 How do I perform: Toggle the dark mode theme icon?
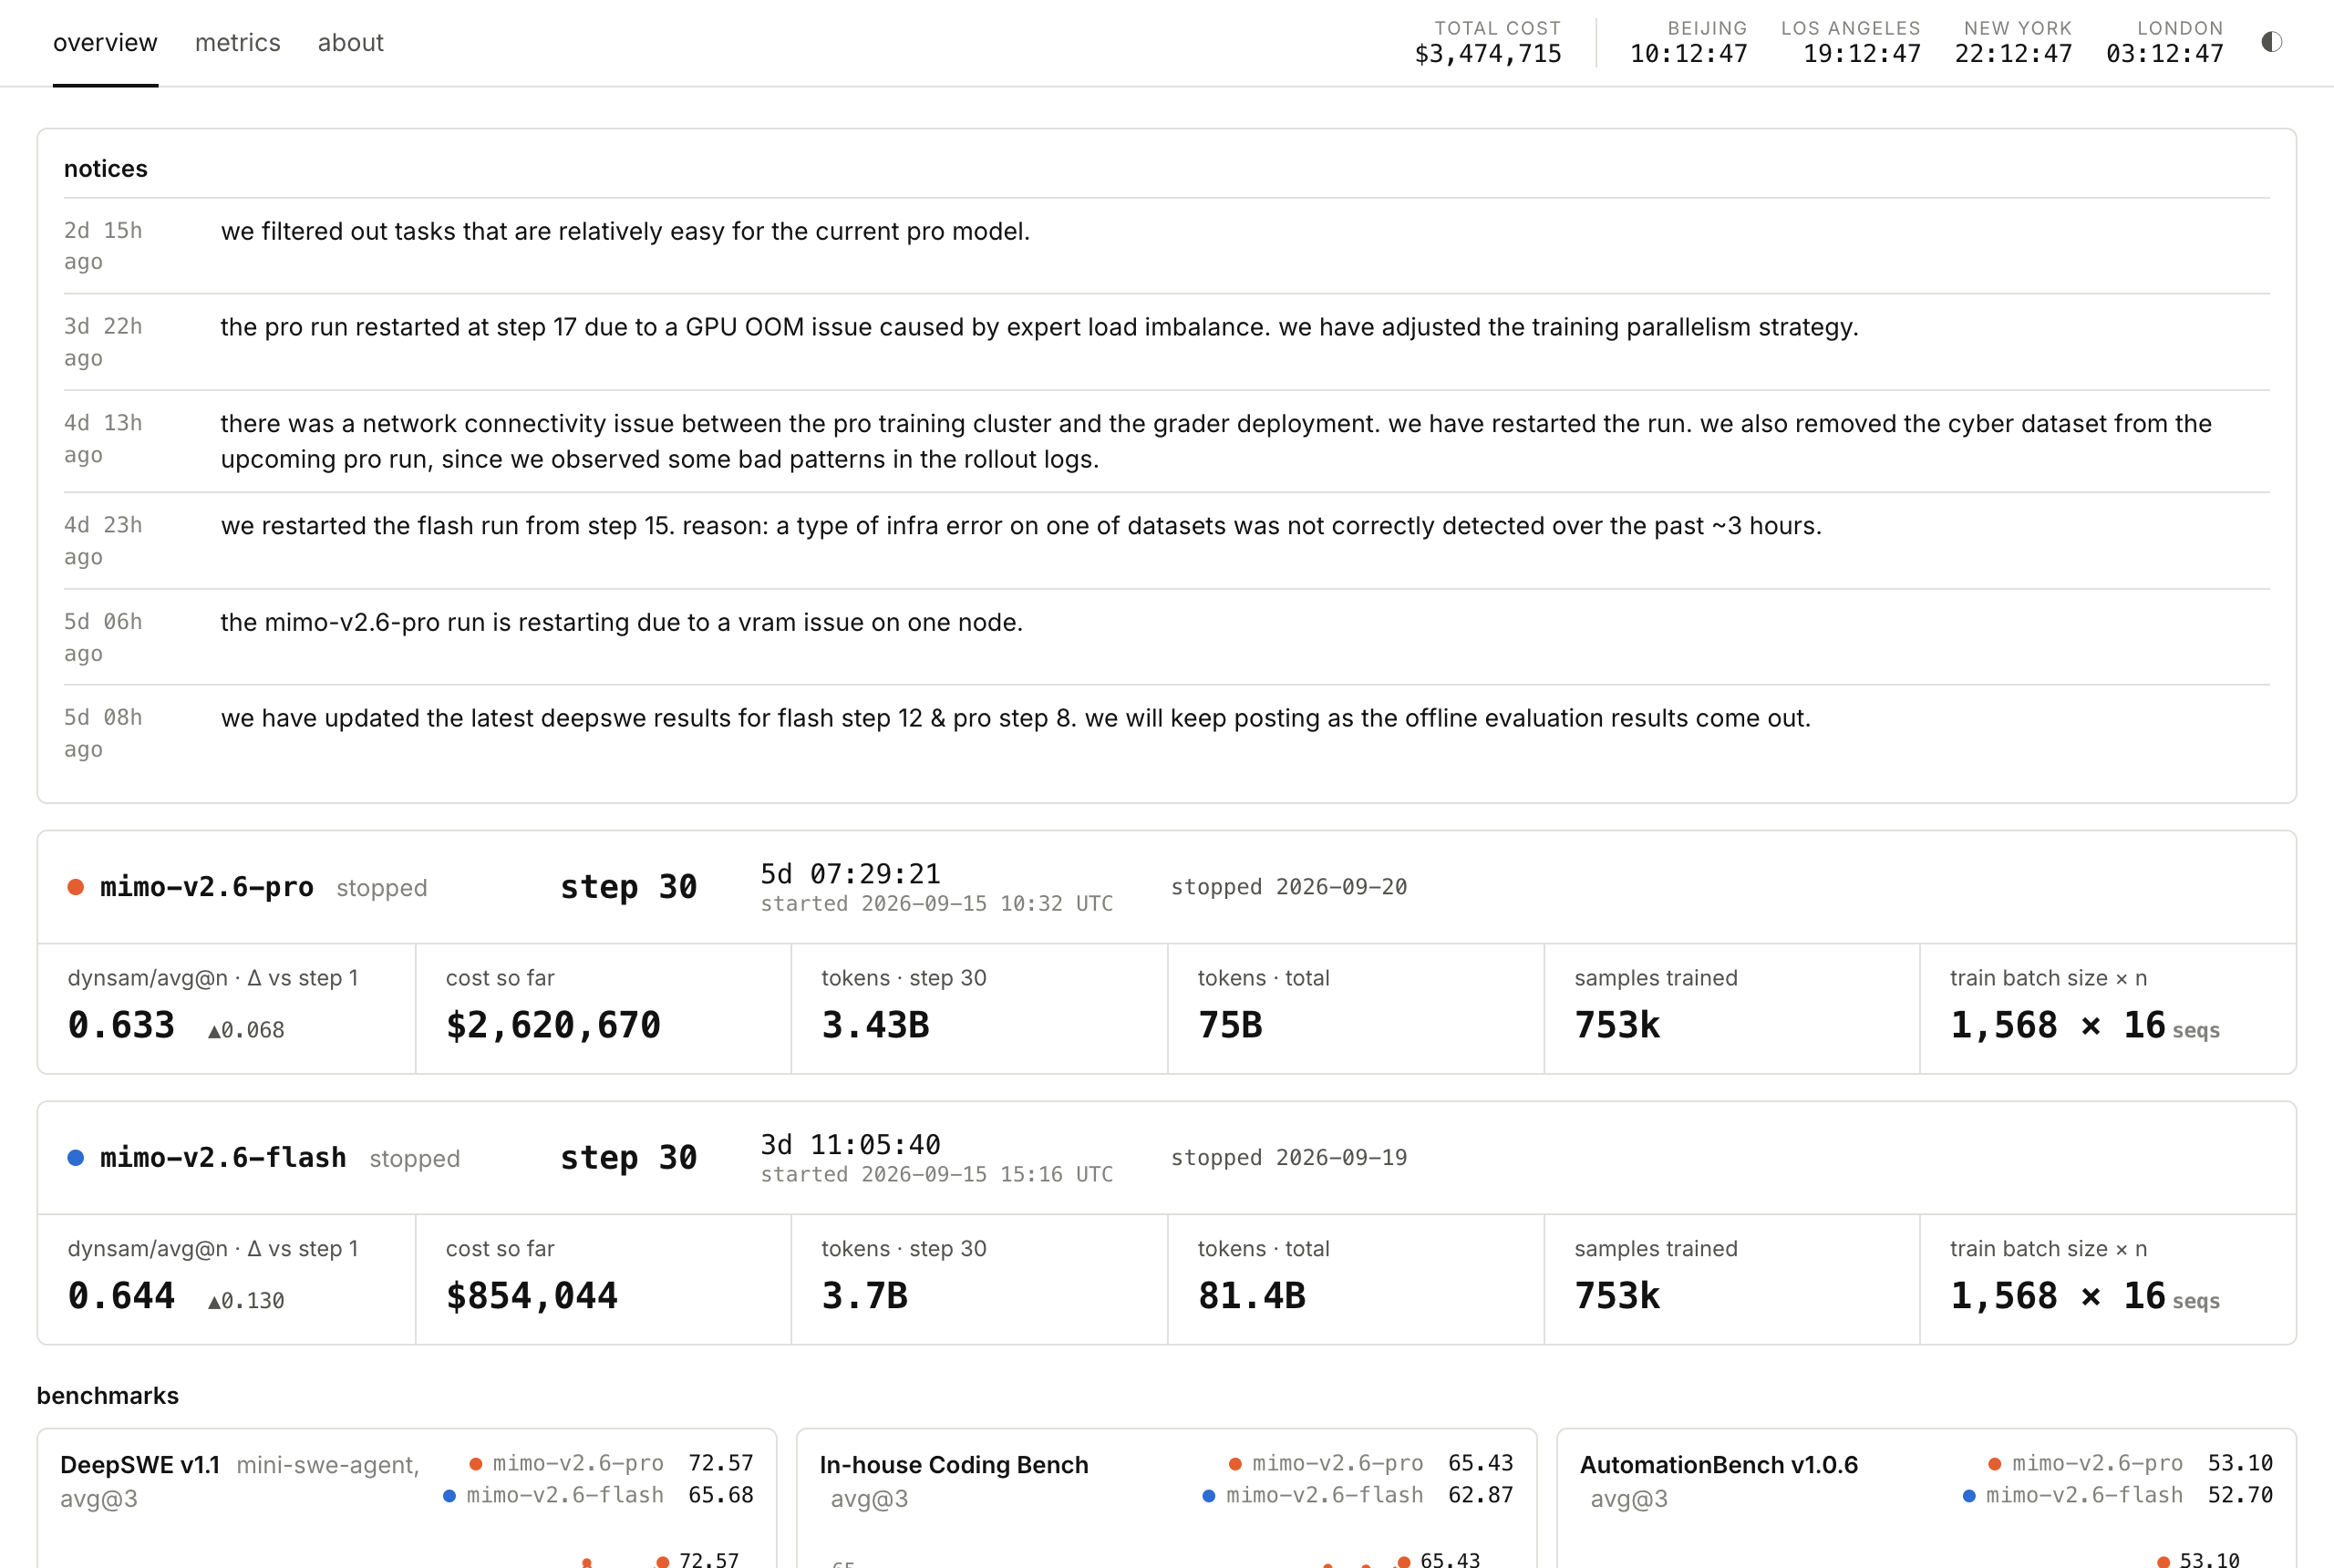(x=2271, y=42)
